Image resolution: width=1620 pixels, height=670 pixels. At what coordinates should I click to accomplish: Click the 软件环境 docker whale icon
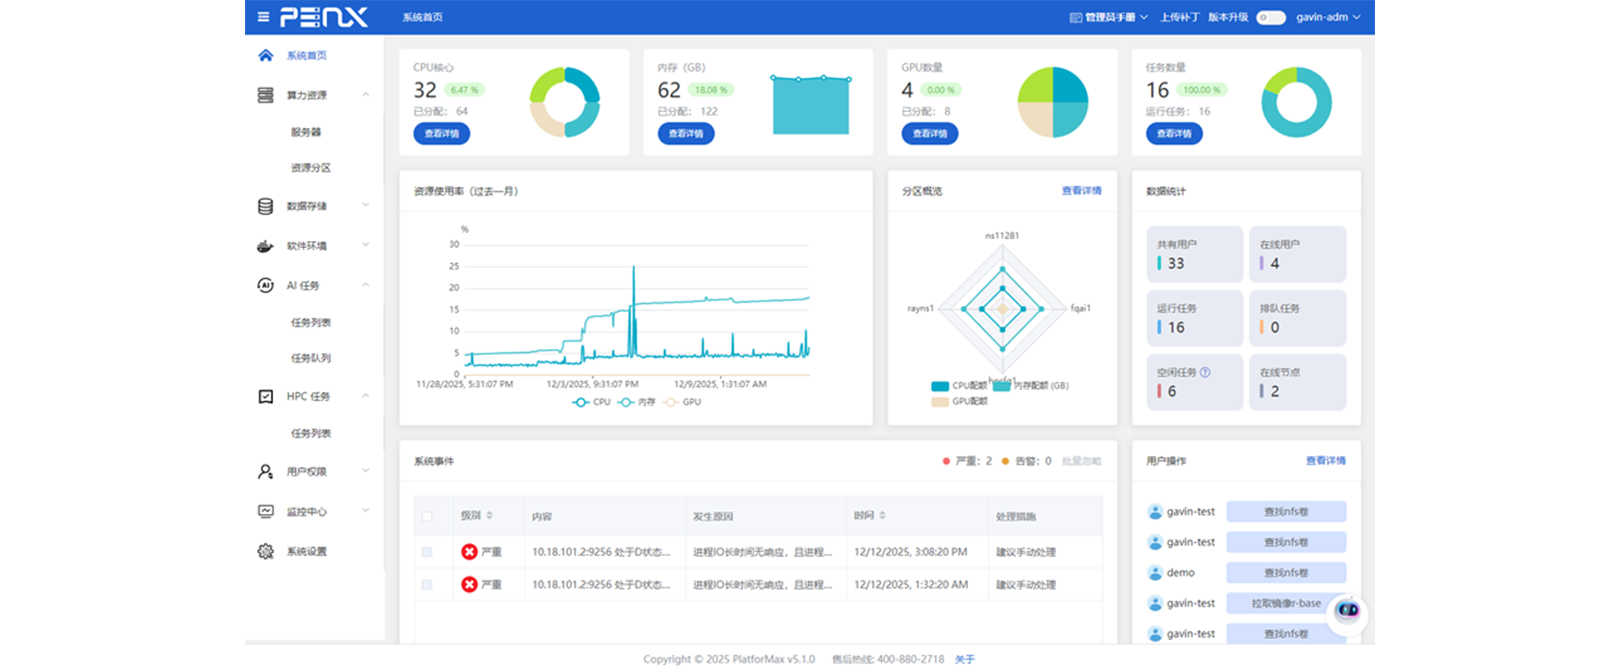click(x=265, y=246)
